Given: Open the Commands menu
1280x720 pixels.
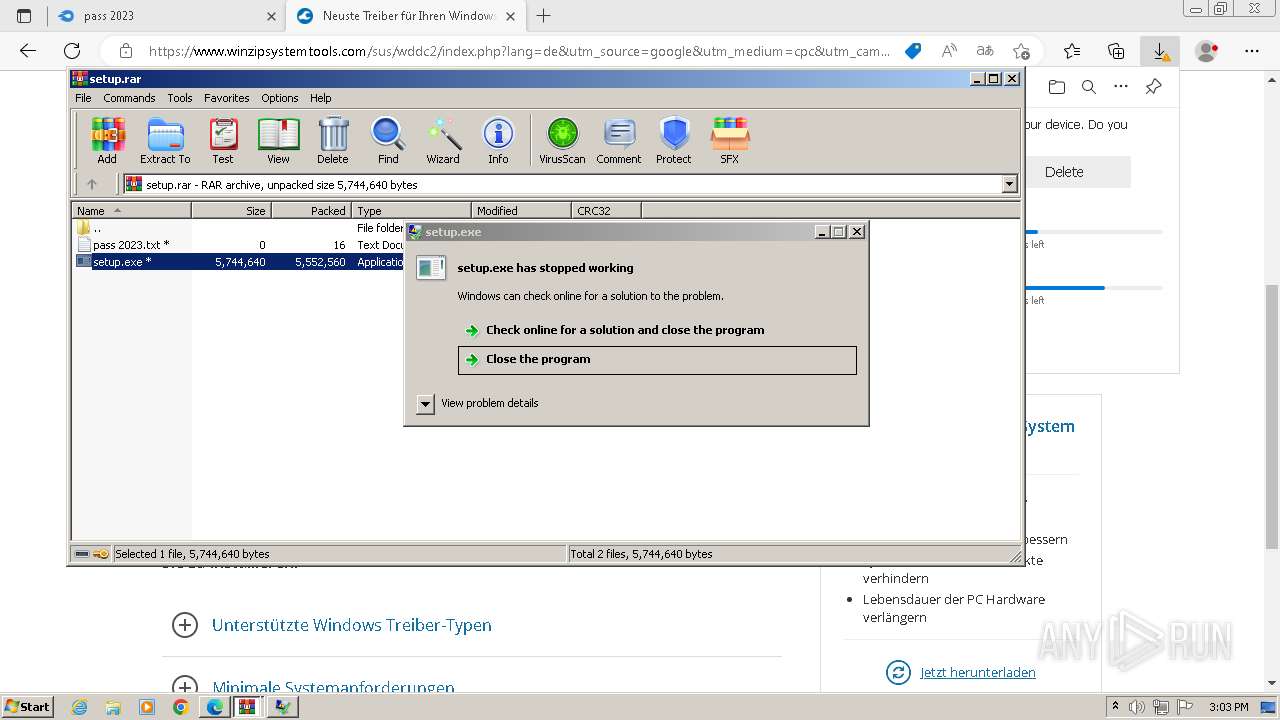Looking at the screenshot, I should click(x=129, y=98).
